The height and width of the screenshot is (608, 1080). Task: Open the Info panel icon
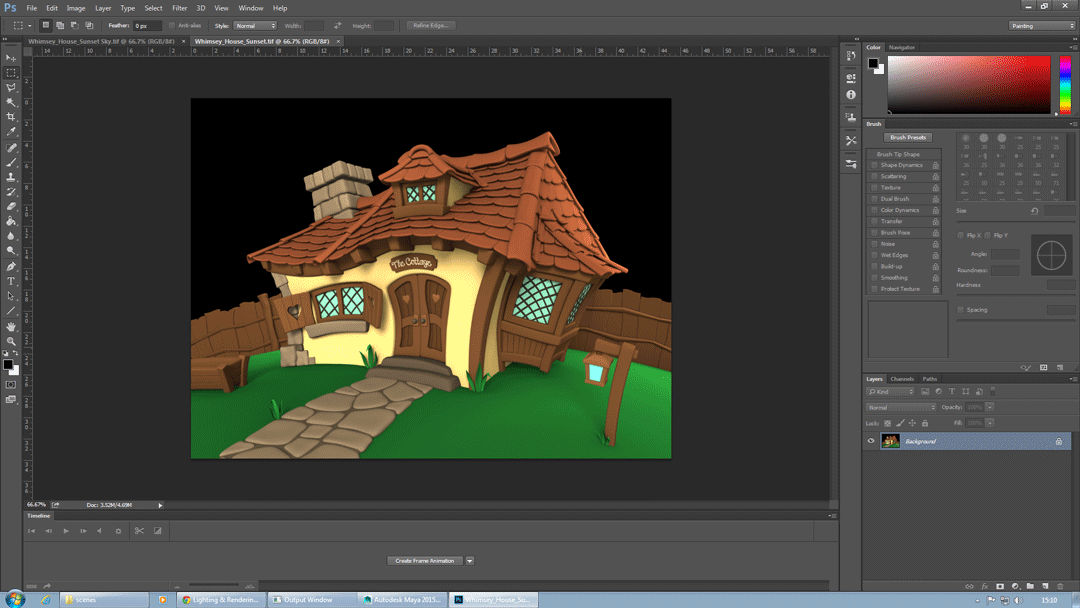click(851, 94)
